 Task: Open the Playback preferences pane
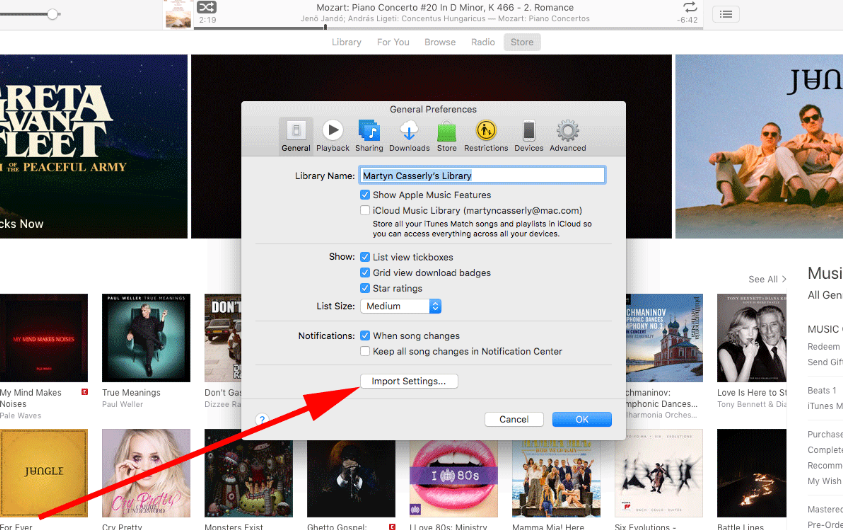coord(333,136)
